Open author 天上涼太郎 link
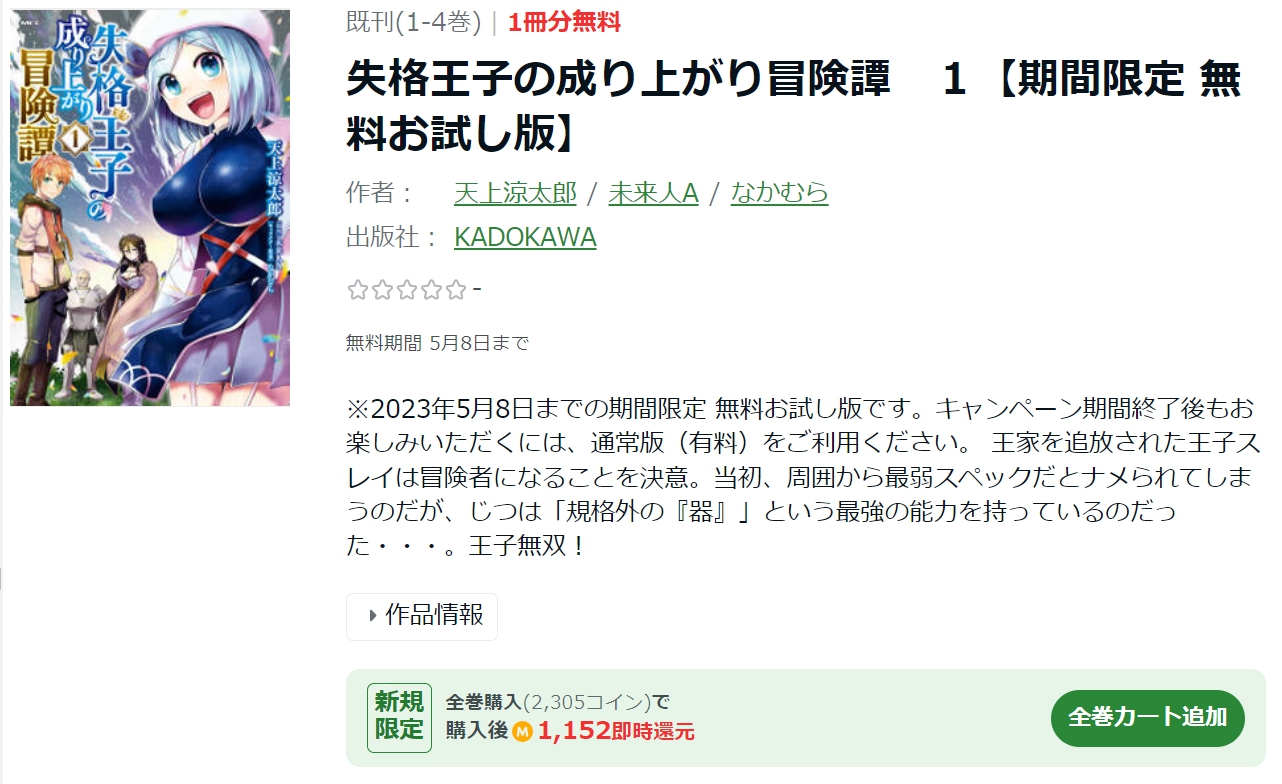Screen dimensions: 1282x784 (x=515, y=193)
